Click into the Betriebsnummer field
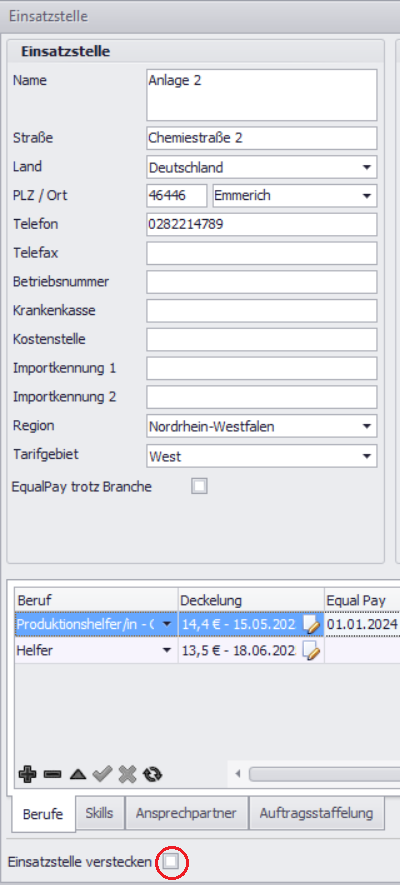The height and width of the screenshot is (885, 400). point(262,282)
